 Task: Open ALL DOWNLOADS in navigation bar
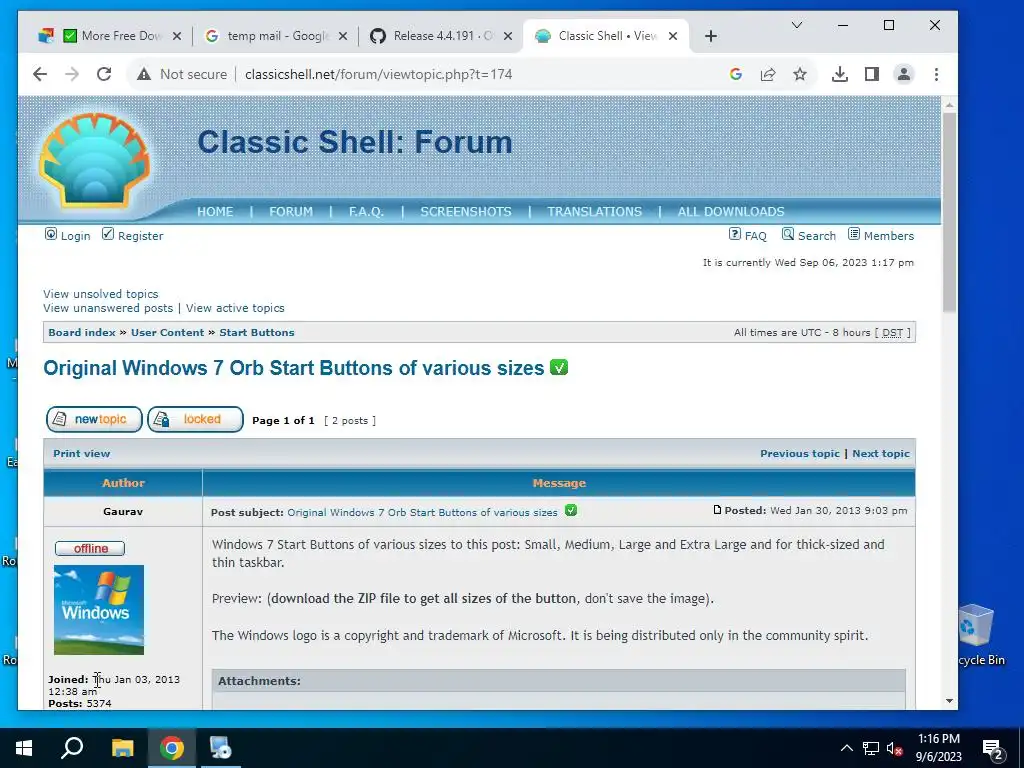[x=731, y=212]
